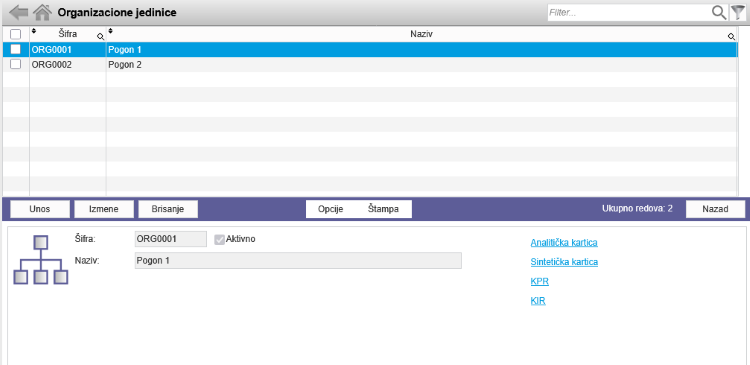Click the Šifra column header
750x365 pixels.
(67, 34)
